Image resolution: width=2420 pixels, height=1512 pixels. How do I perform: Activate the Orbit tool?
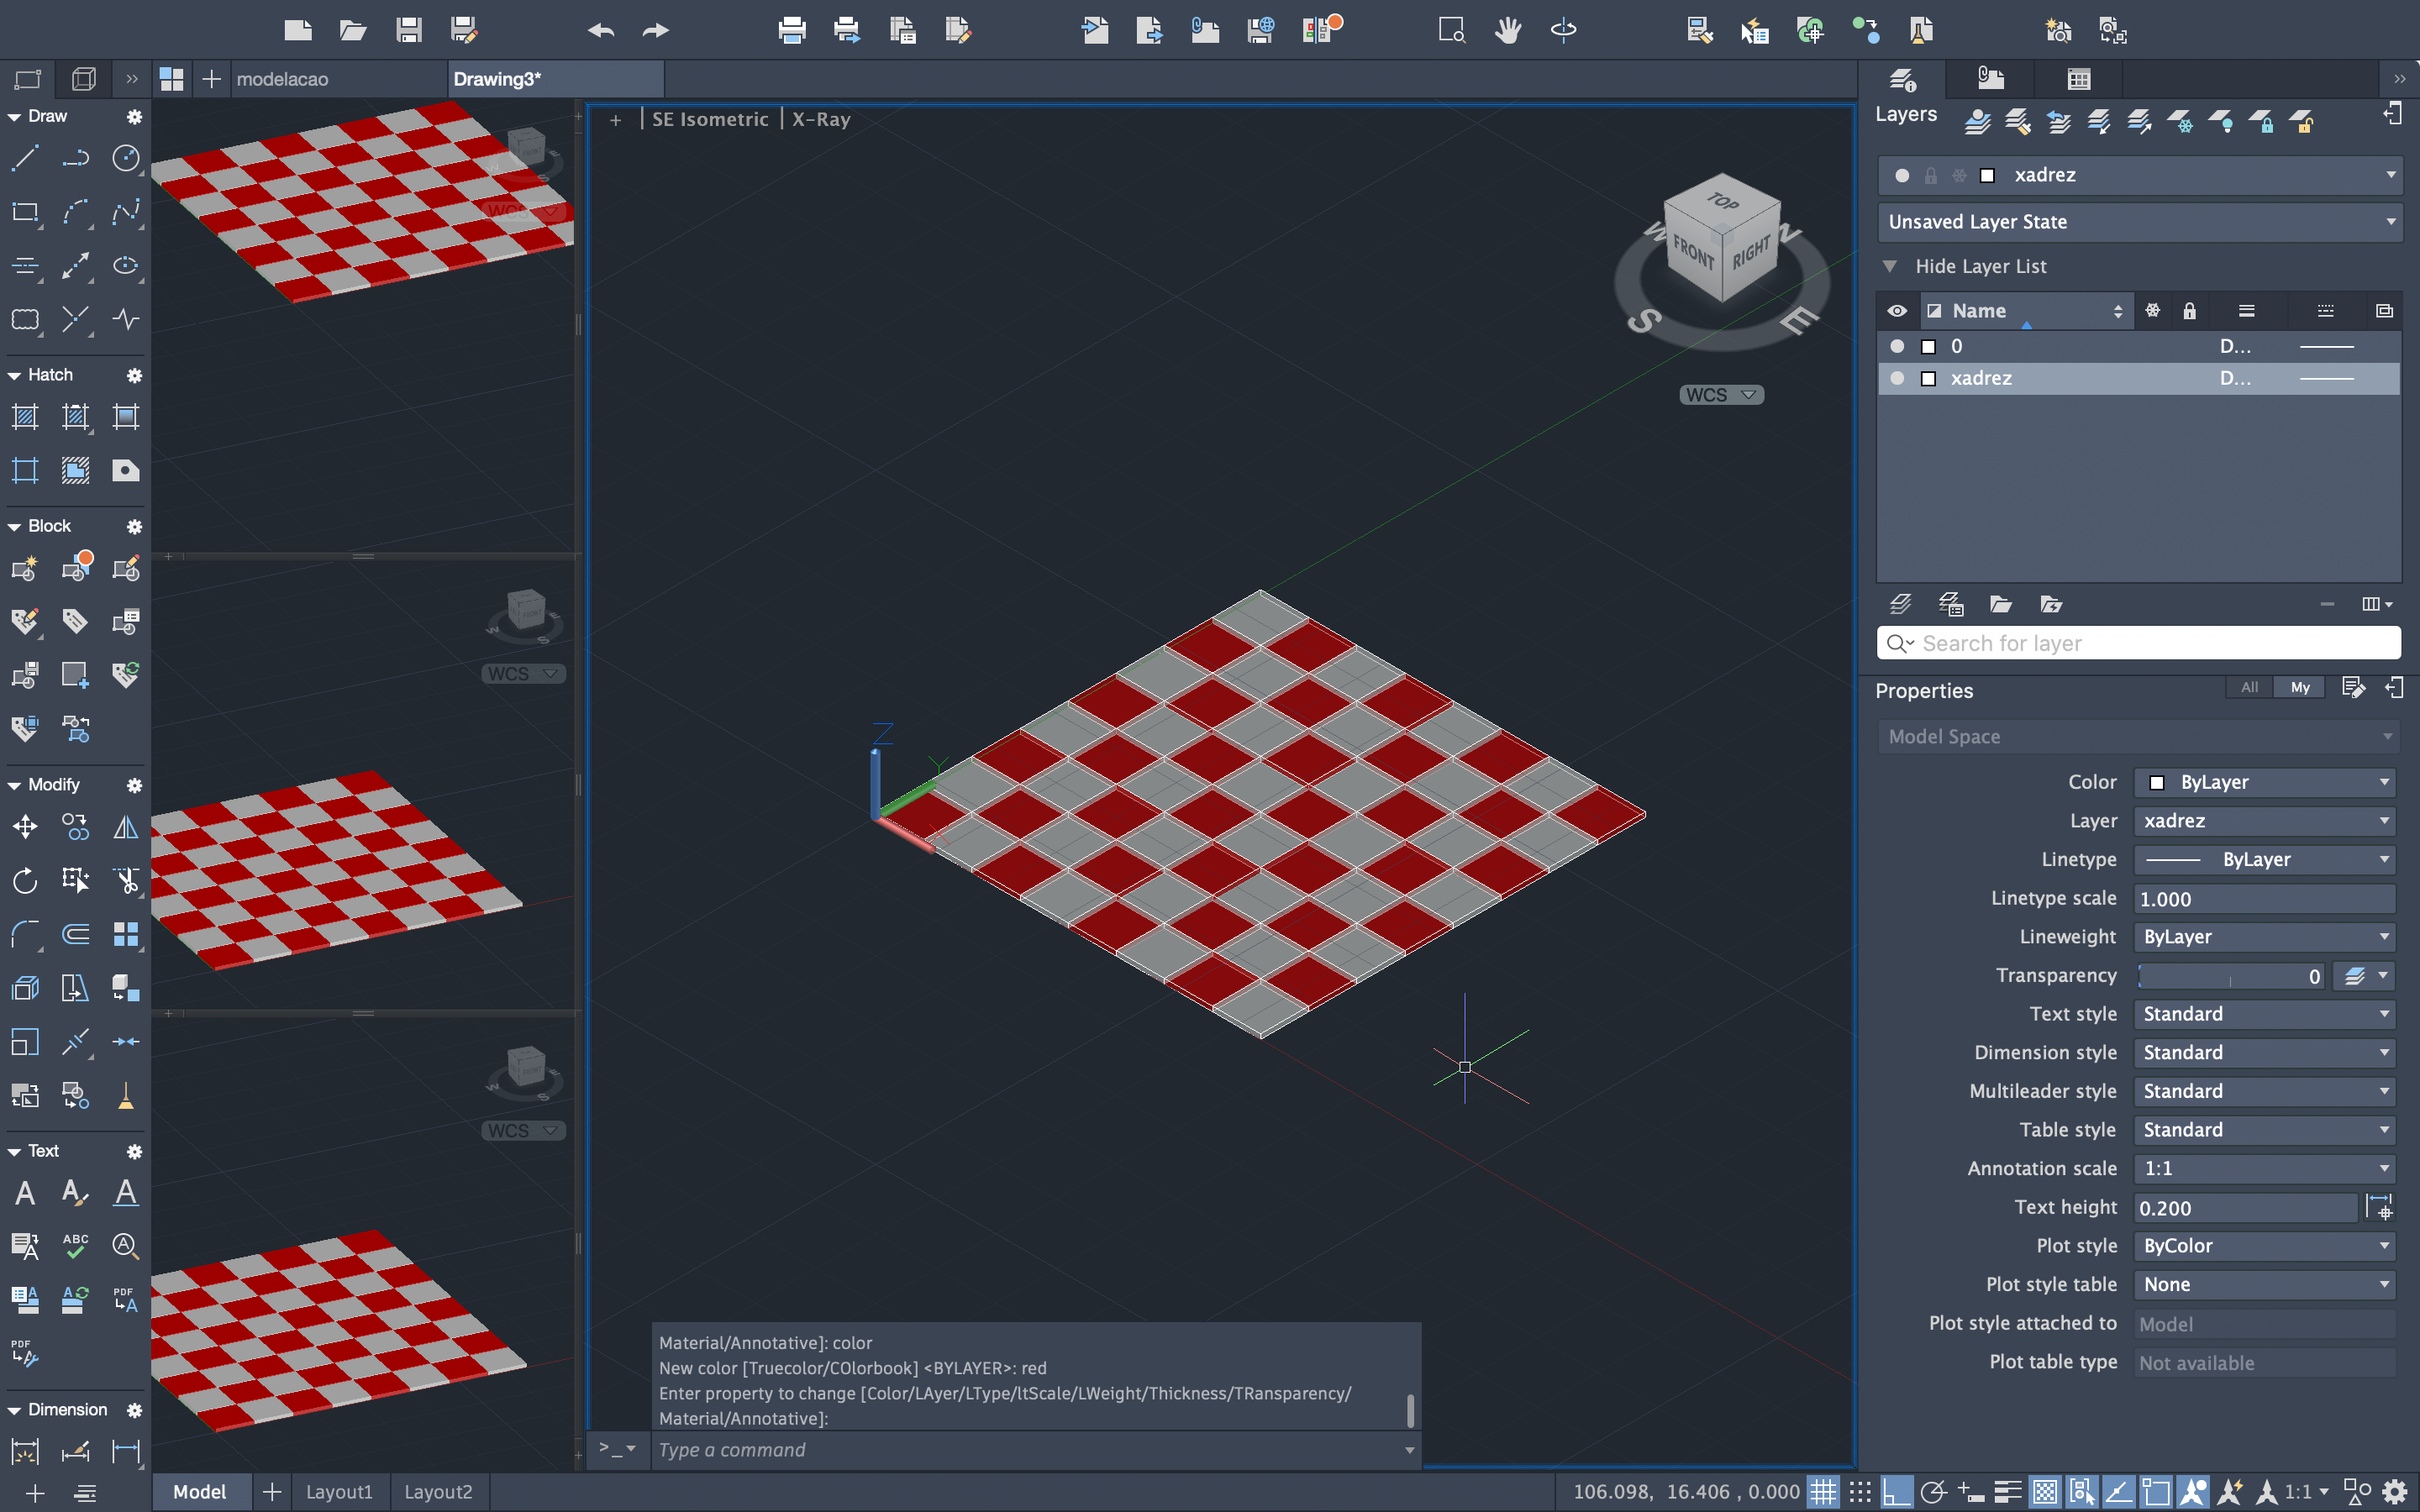coord(1563,30)
